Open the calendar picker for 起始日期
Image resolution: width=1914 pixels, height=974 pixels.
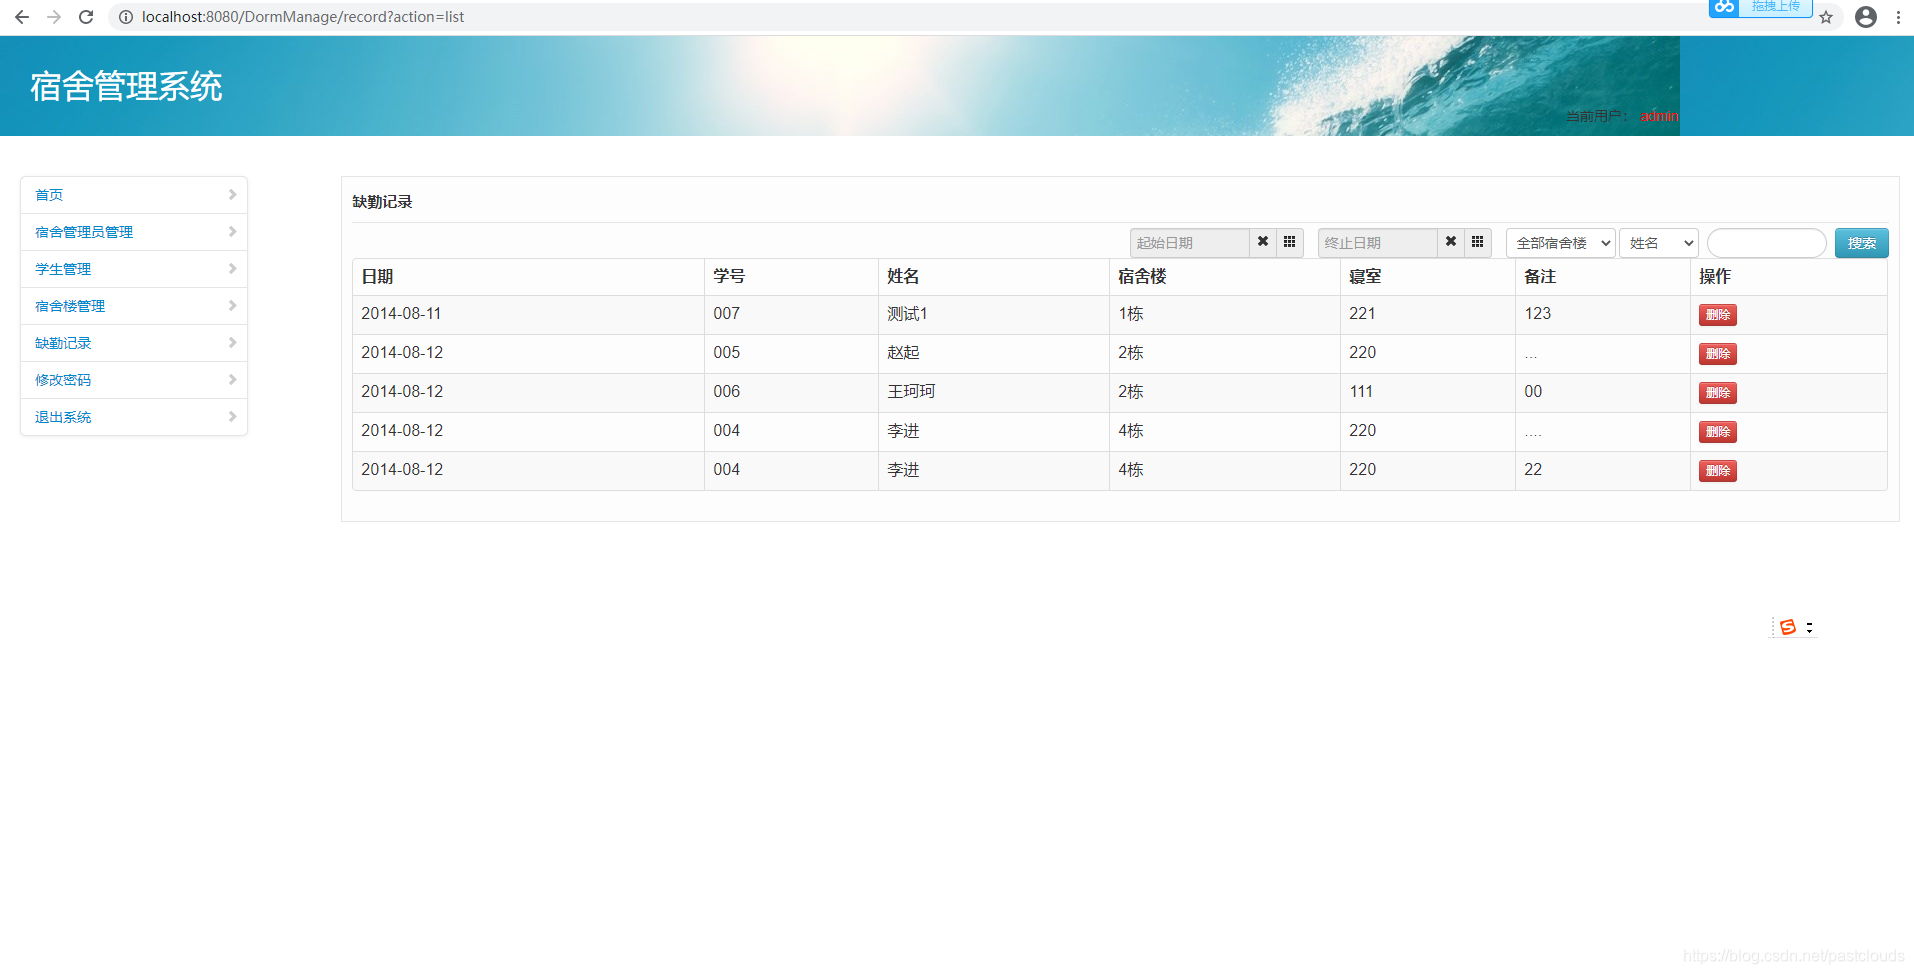pyautogui.click(x=1289, y=242)
